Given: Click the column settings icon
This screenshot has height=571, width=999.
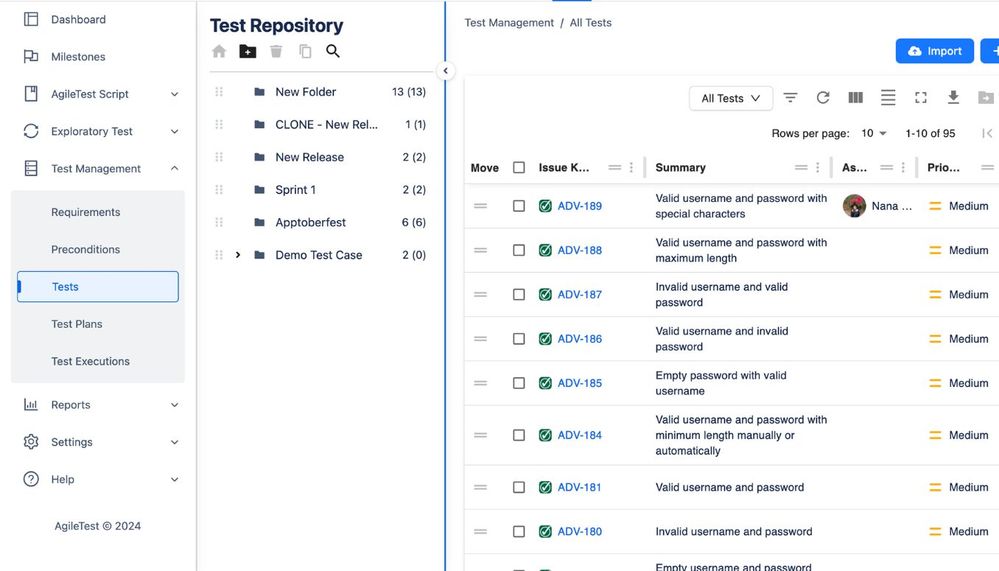Looking at the screenshot, I should [856, 98].
